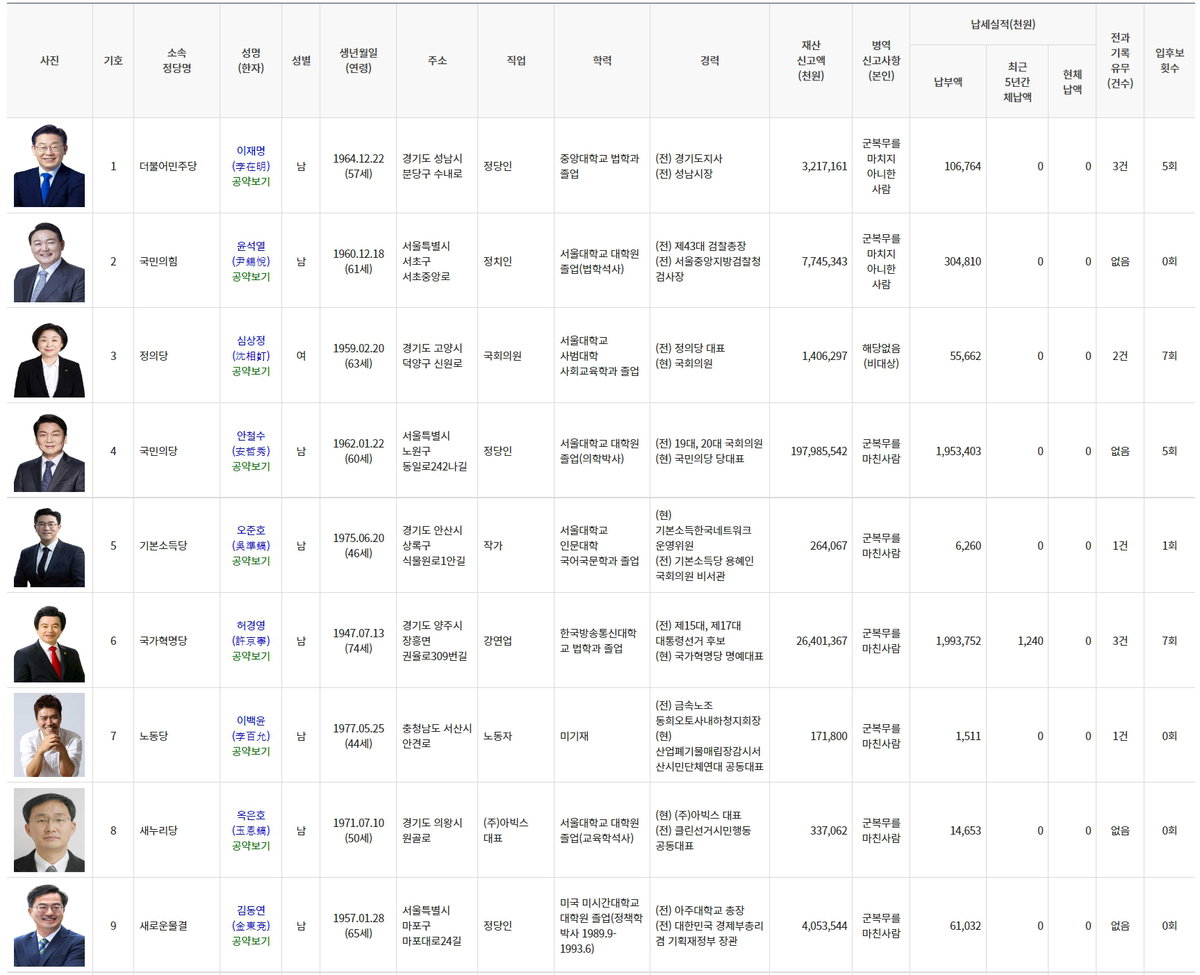Click the asset value 26,401,367

pyautogui.click(x=821, y=641)
